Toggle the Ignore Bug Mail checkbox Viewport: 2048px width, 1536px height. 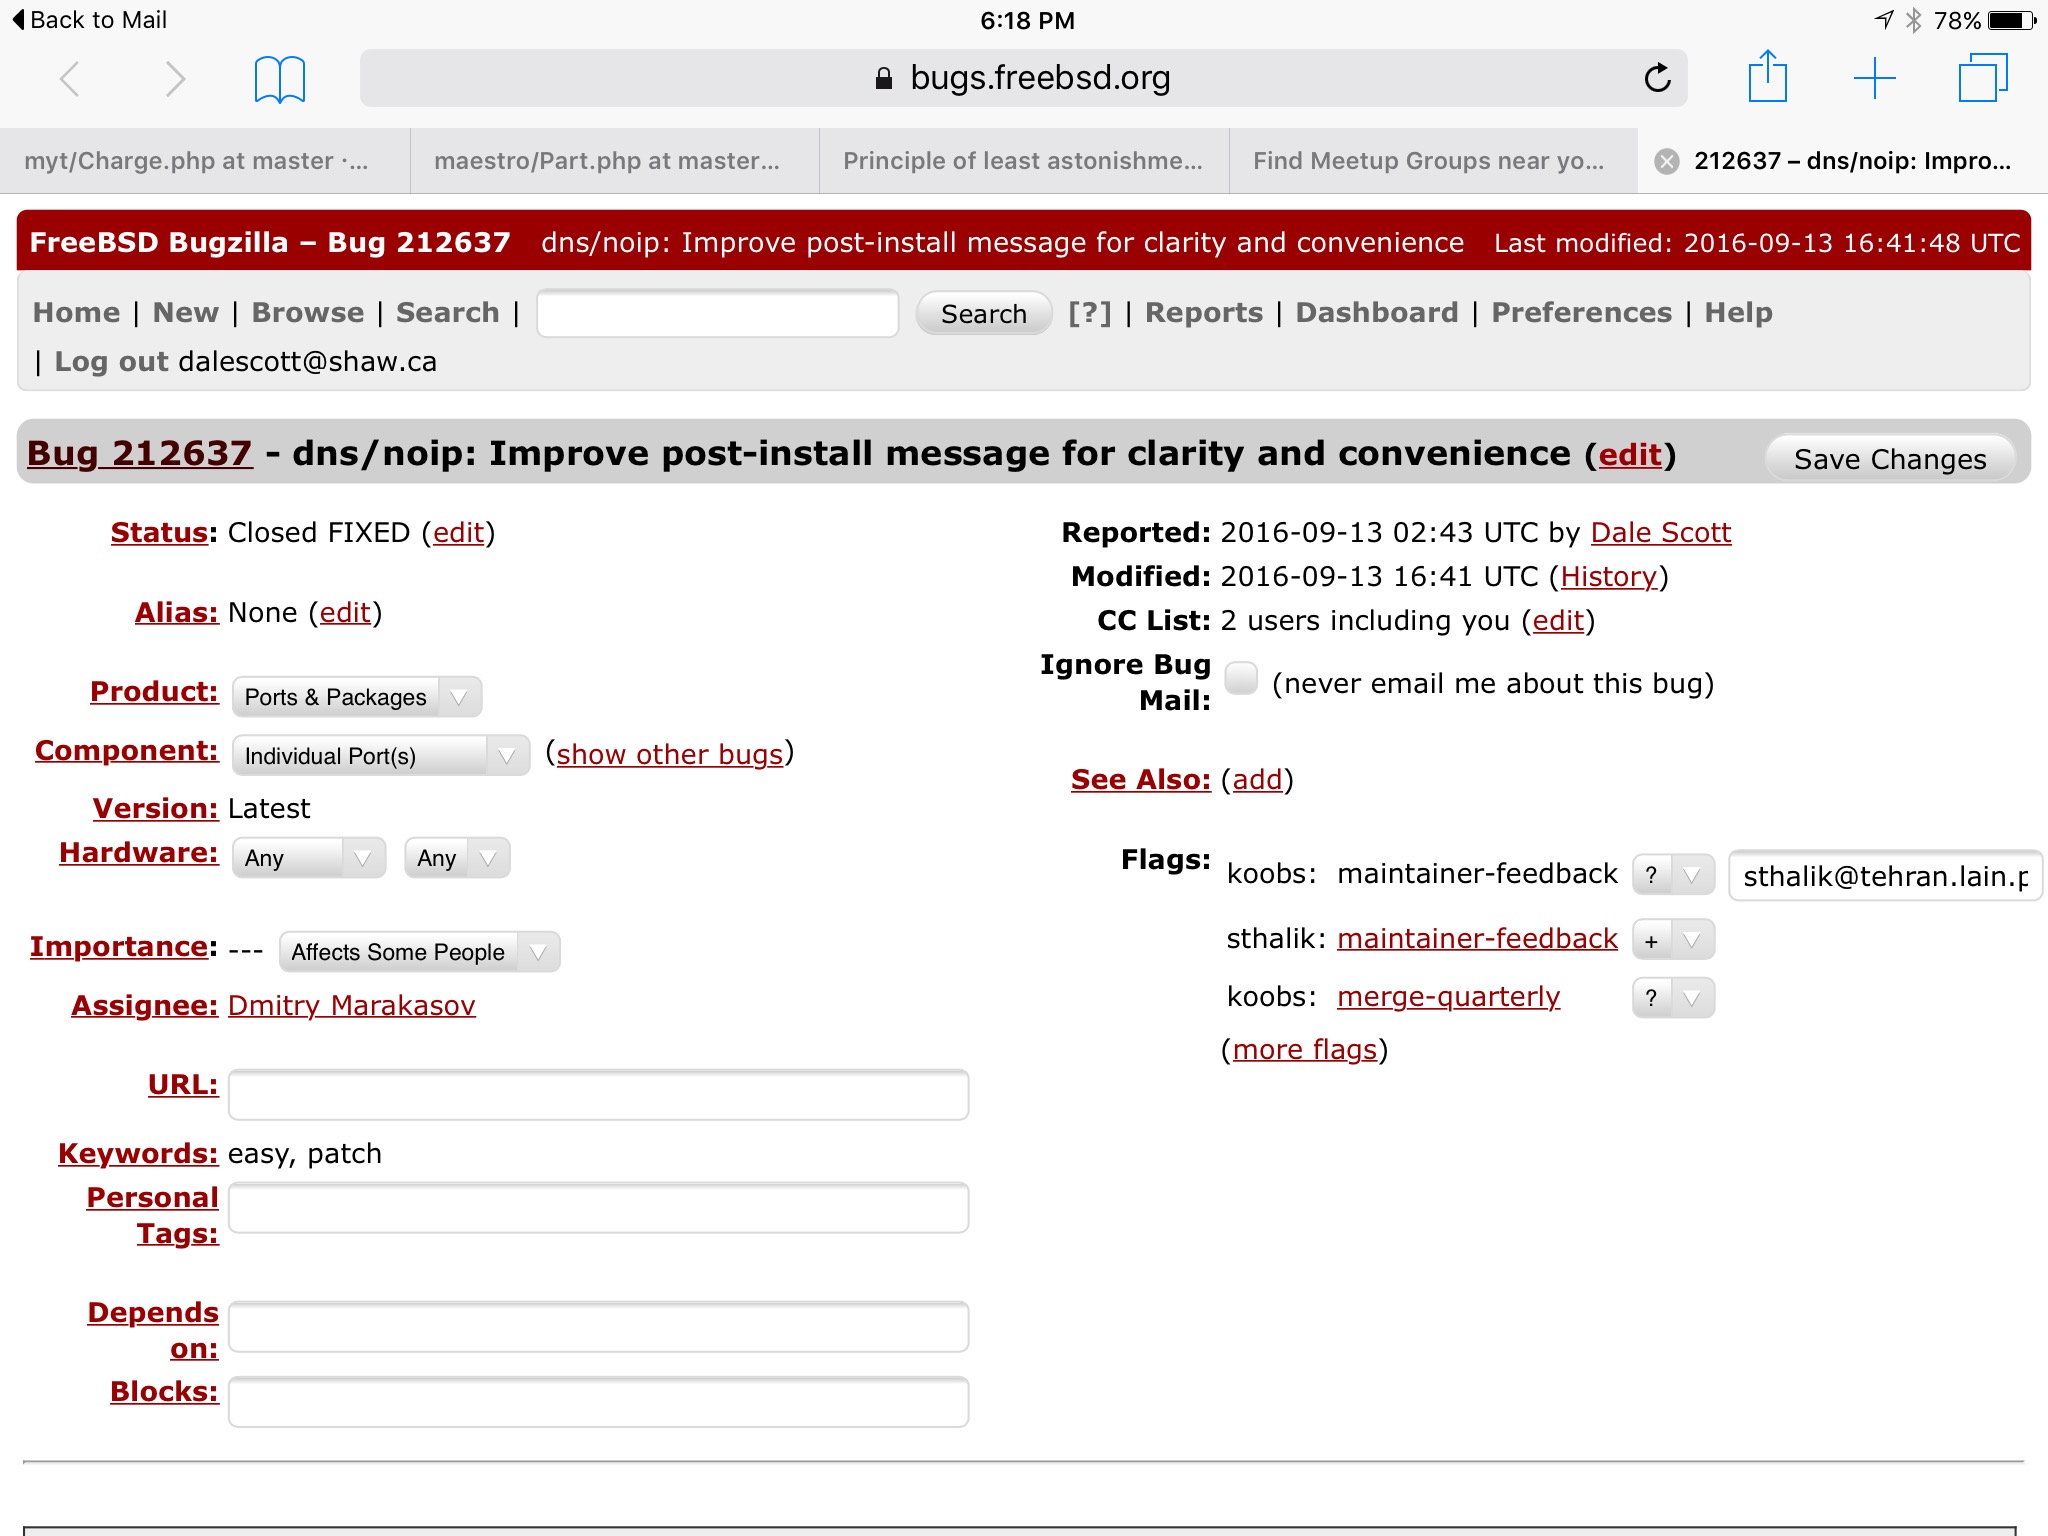pyautogui.click(x=1241, y=678)
